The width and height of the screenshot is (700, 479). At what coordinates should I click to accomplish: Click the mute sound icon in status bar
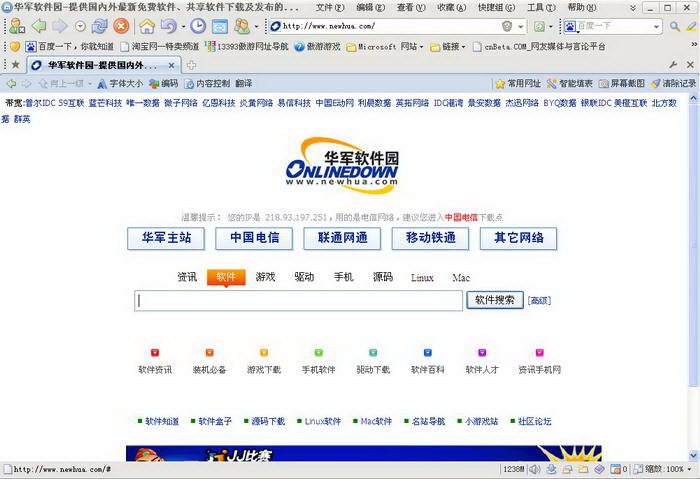[535, 469]
